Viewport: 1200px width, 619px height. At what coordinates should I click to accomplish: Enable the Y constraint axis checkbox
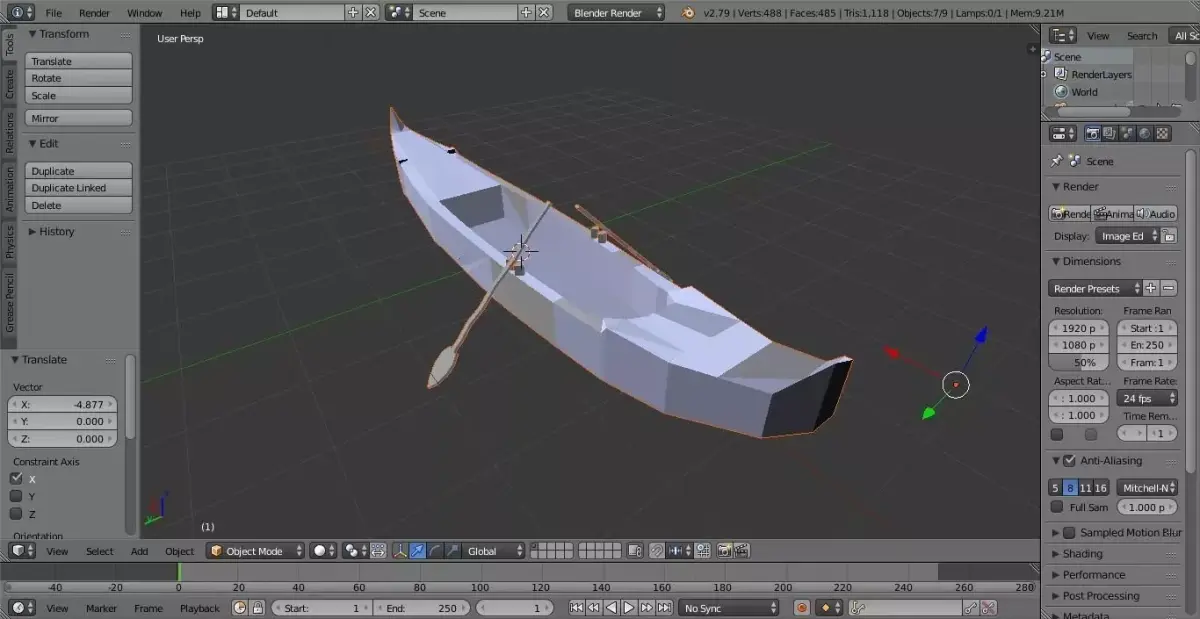[x=16, y=496]
